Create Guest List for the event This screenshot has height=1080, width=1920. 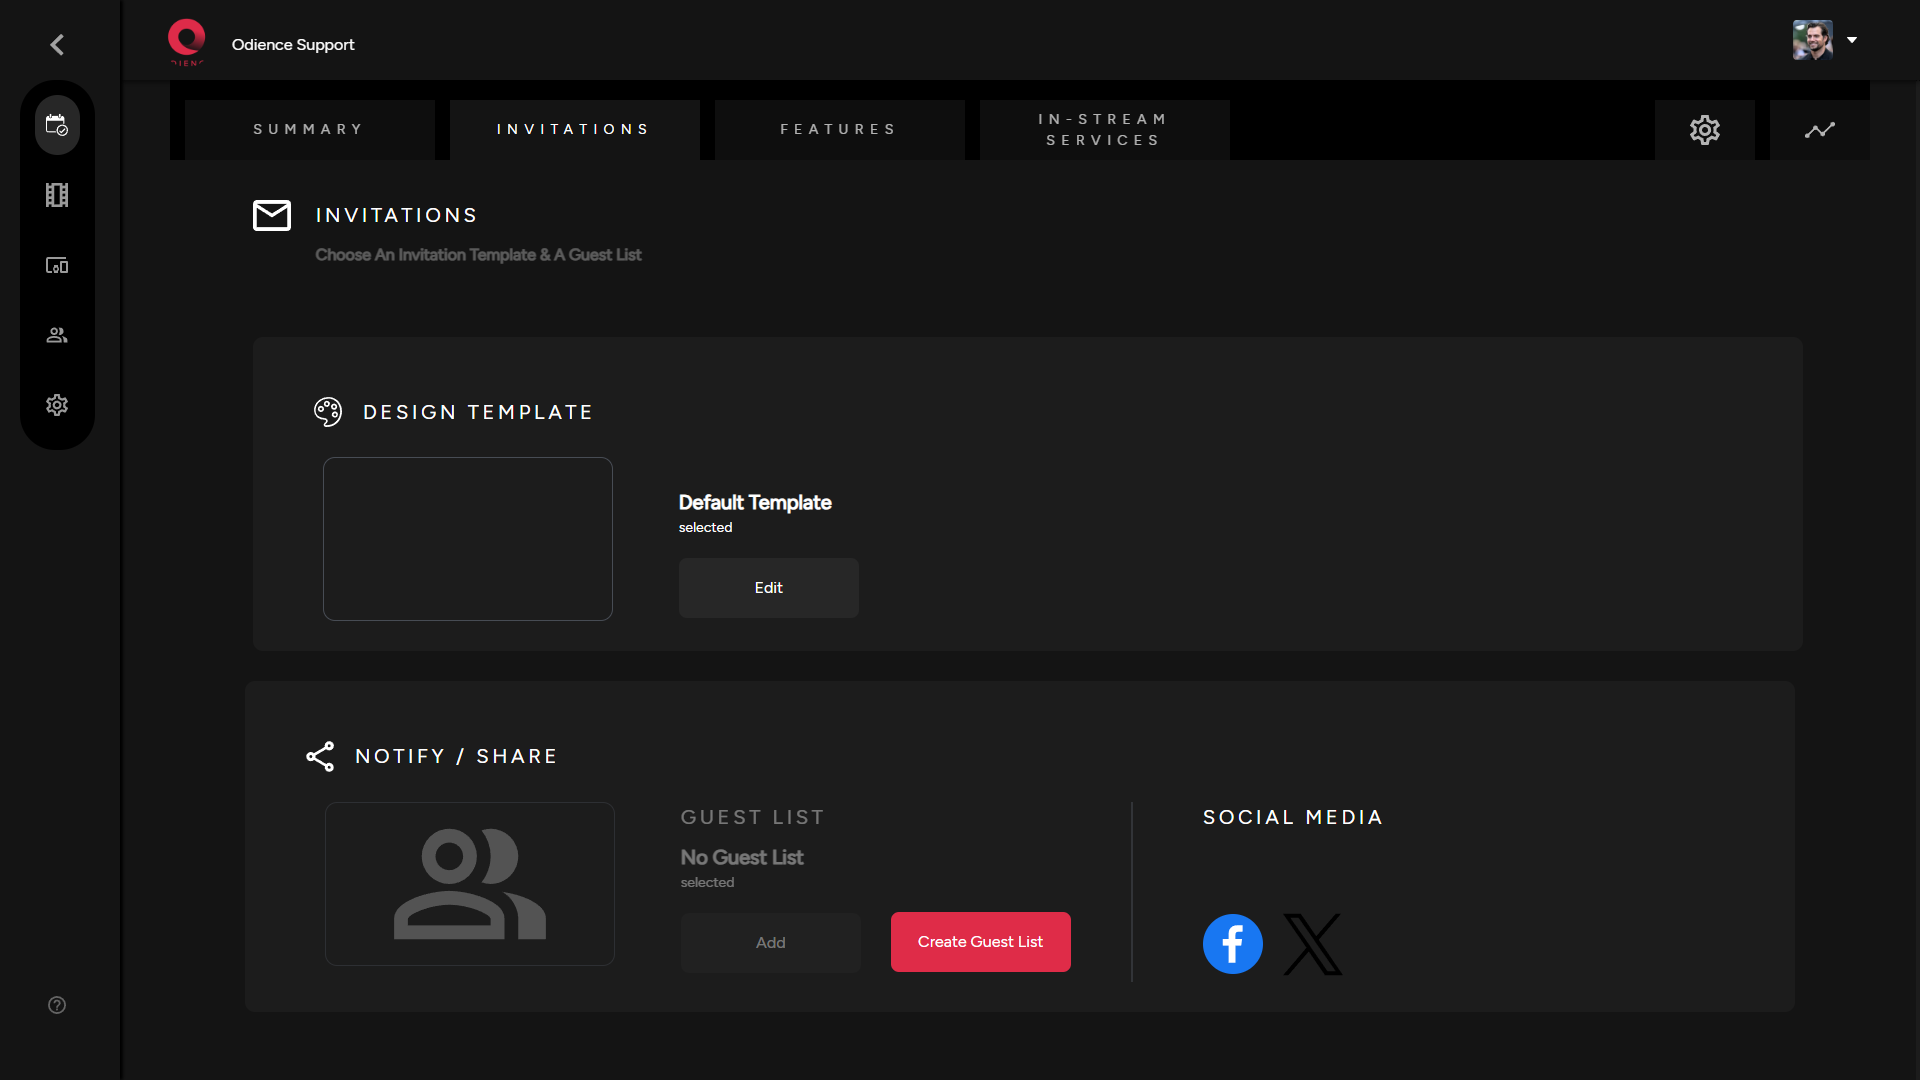pyautogui.click(x=980, y=941)
